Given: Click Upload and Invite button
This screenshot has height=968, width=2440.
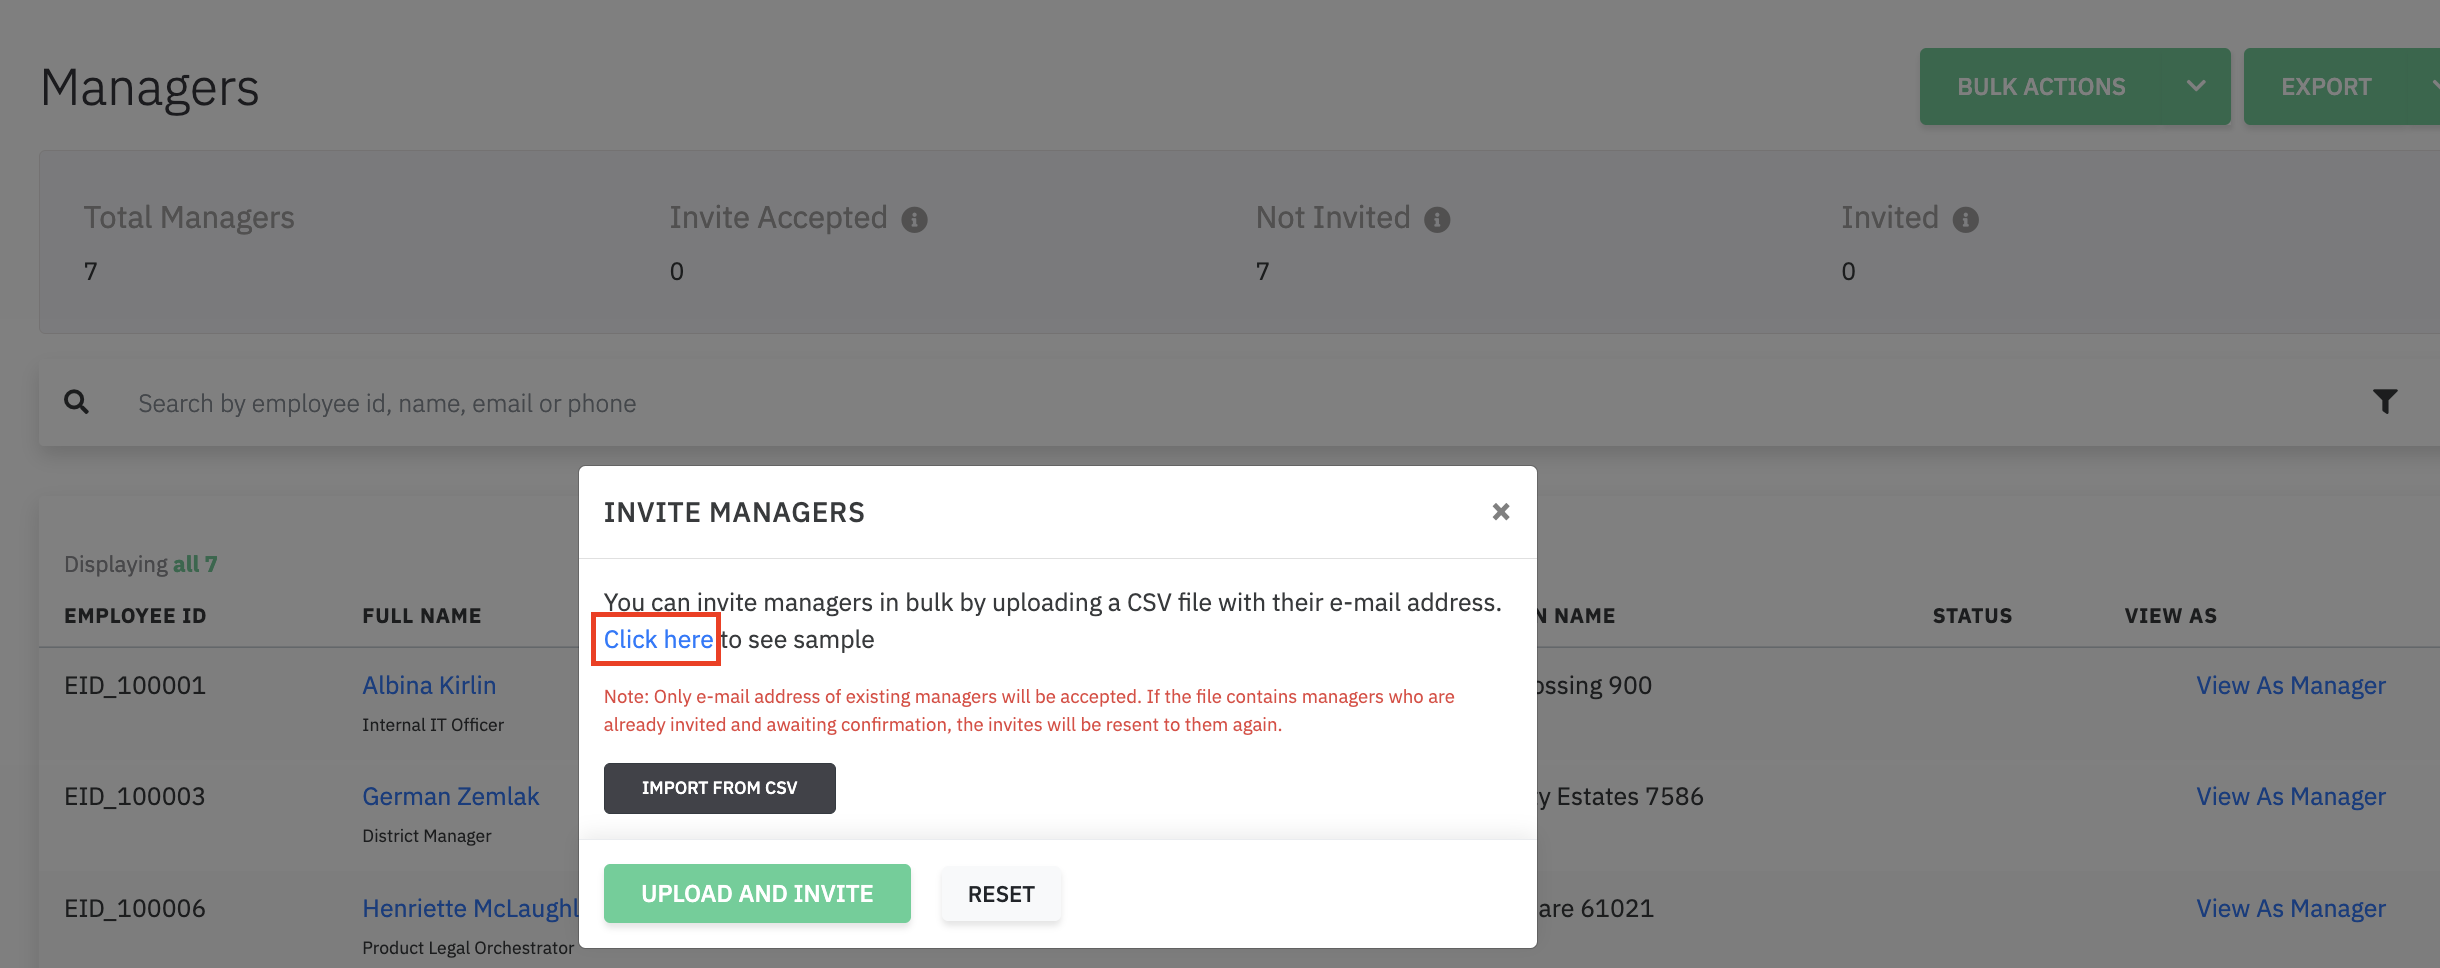Looking at the screenshot, I should point(757,893).
